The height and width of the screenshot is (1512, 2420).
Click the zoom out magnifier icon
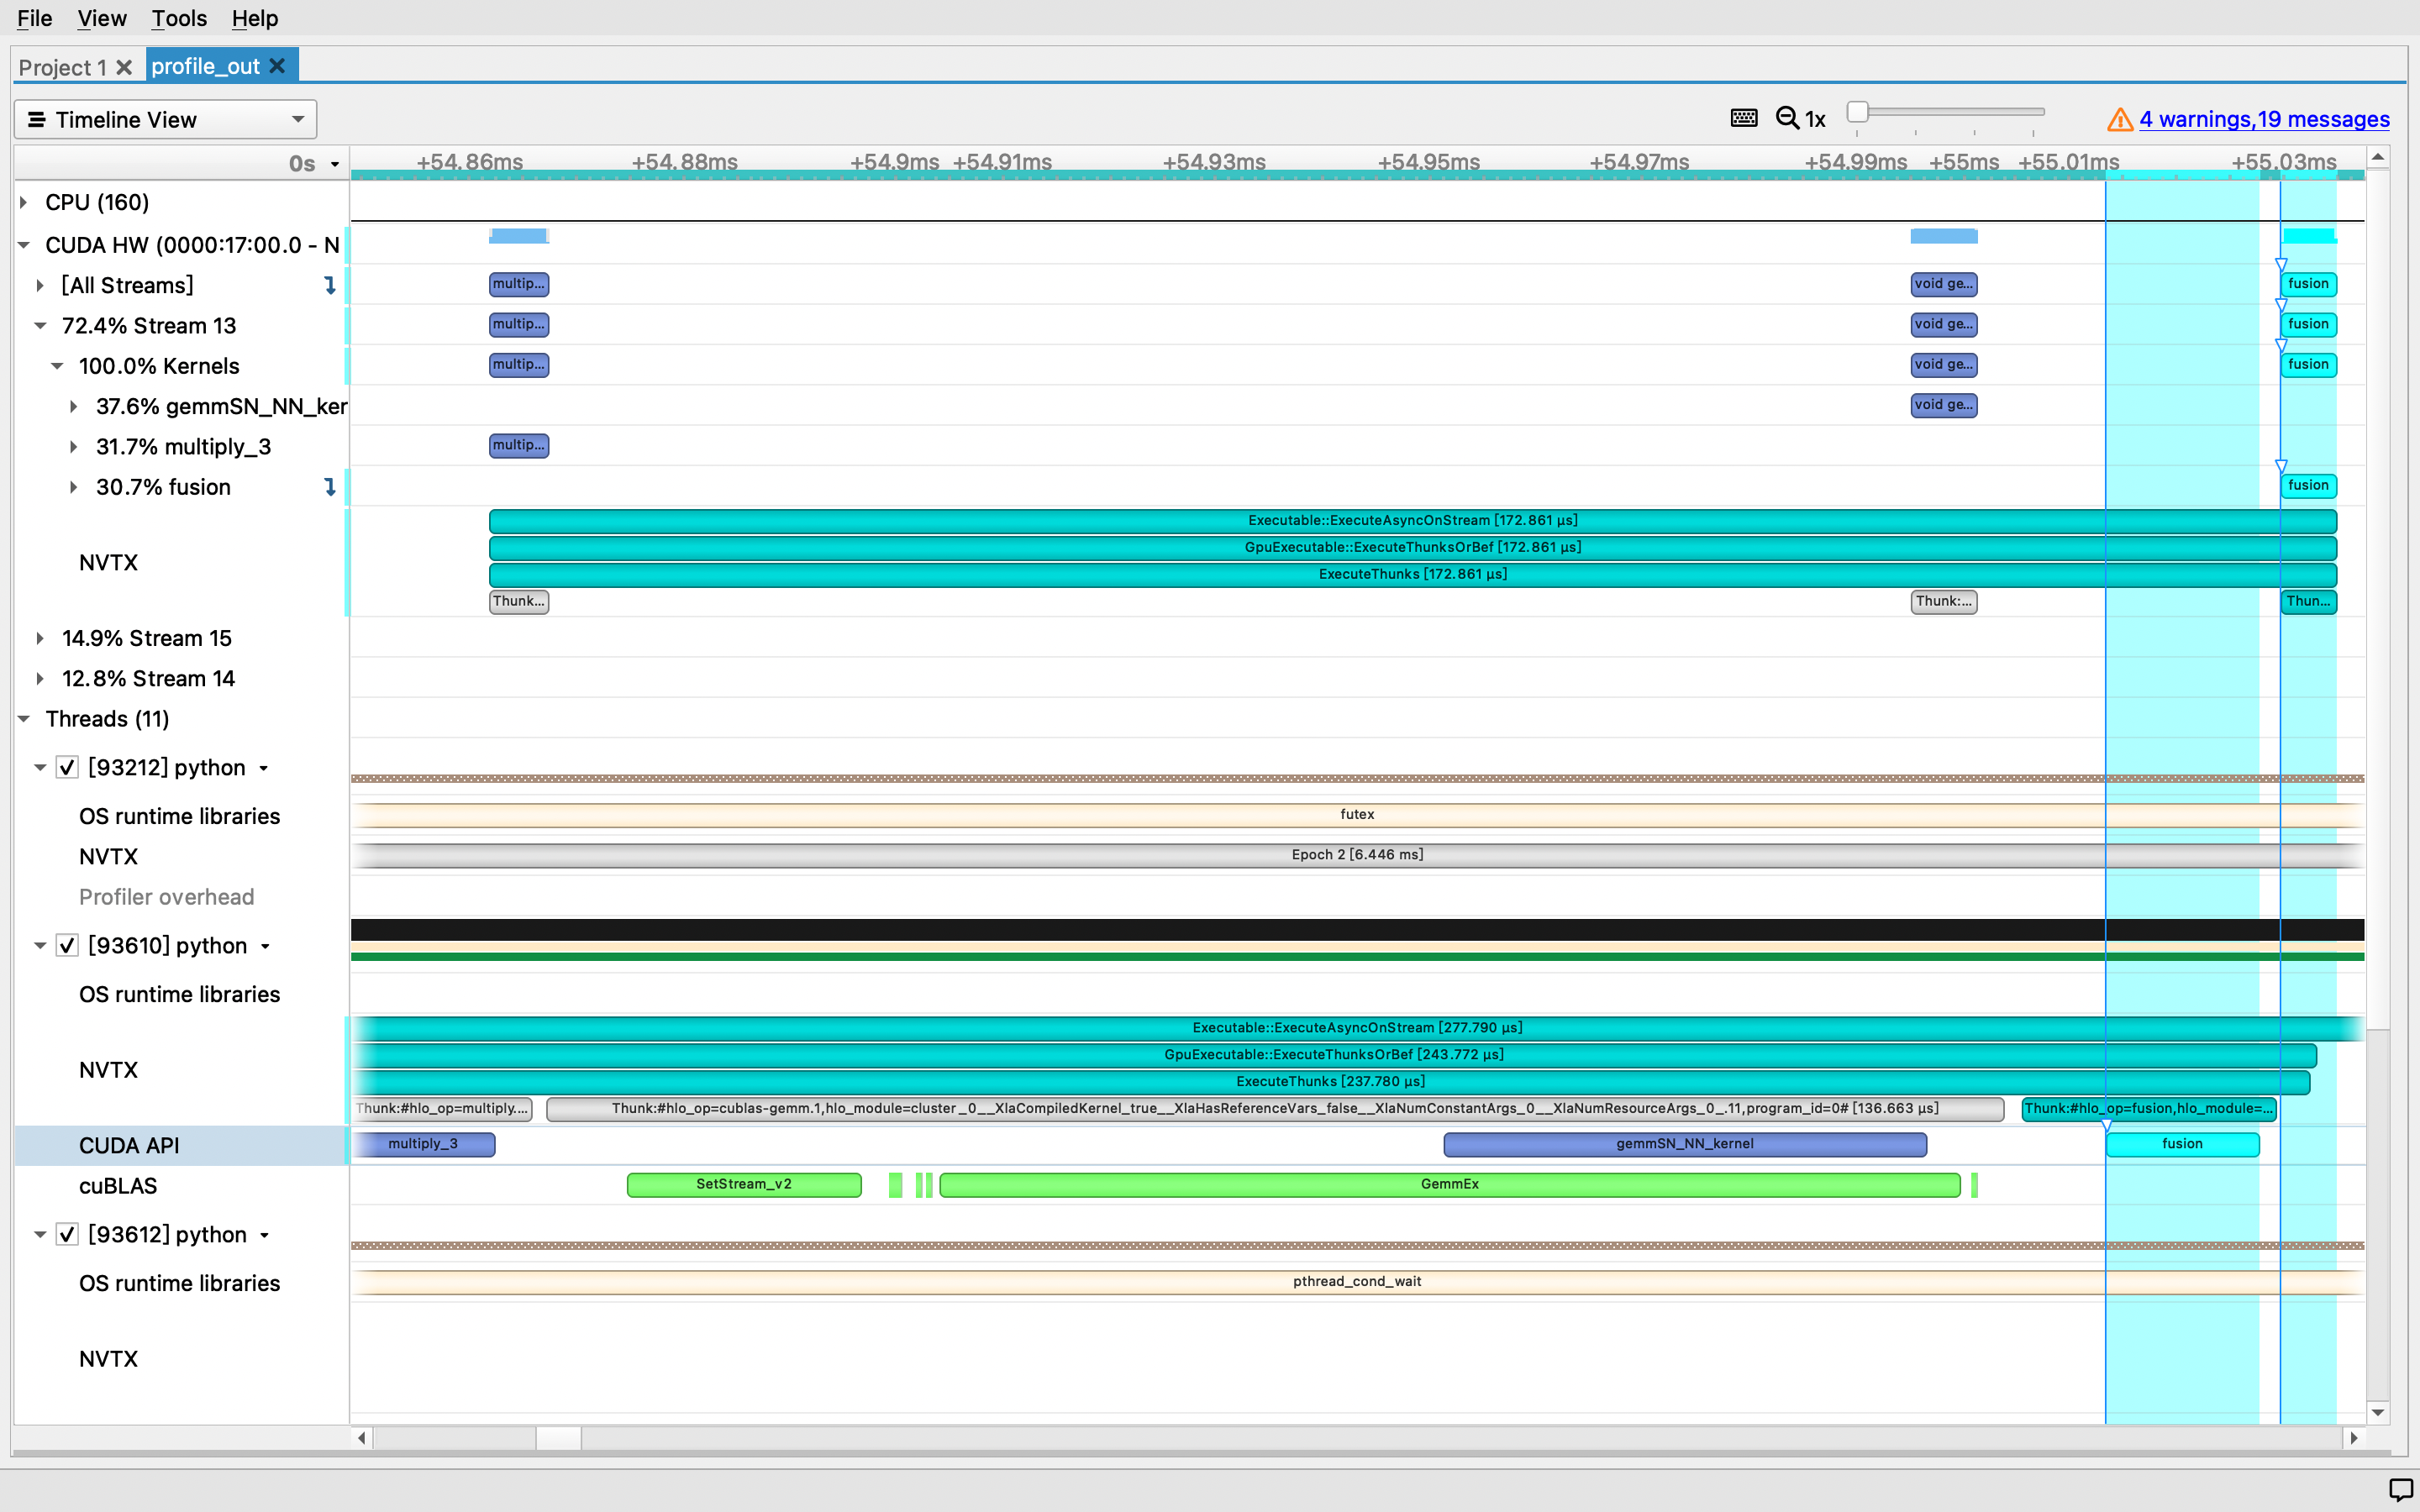tap(1787, 119)
